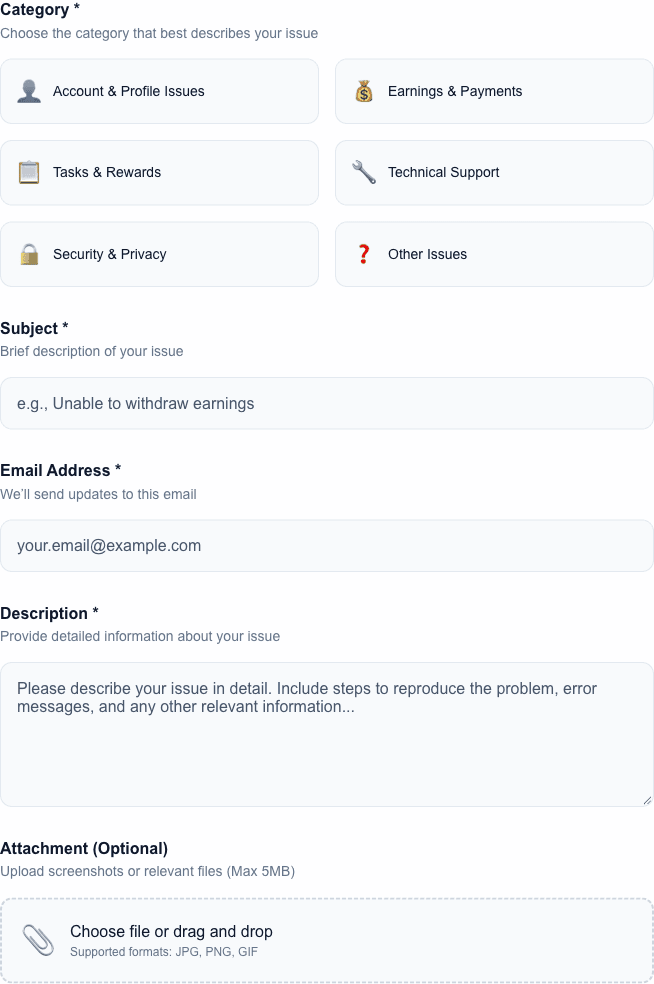The width and height of the screenshot is (654, 984).
Task: Click the Description textarea resize handle
Action: [647, 800]
